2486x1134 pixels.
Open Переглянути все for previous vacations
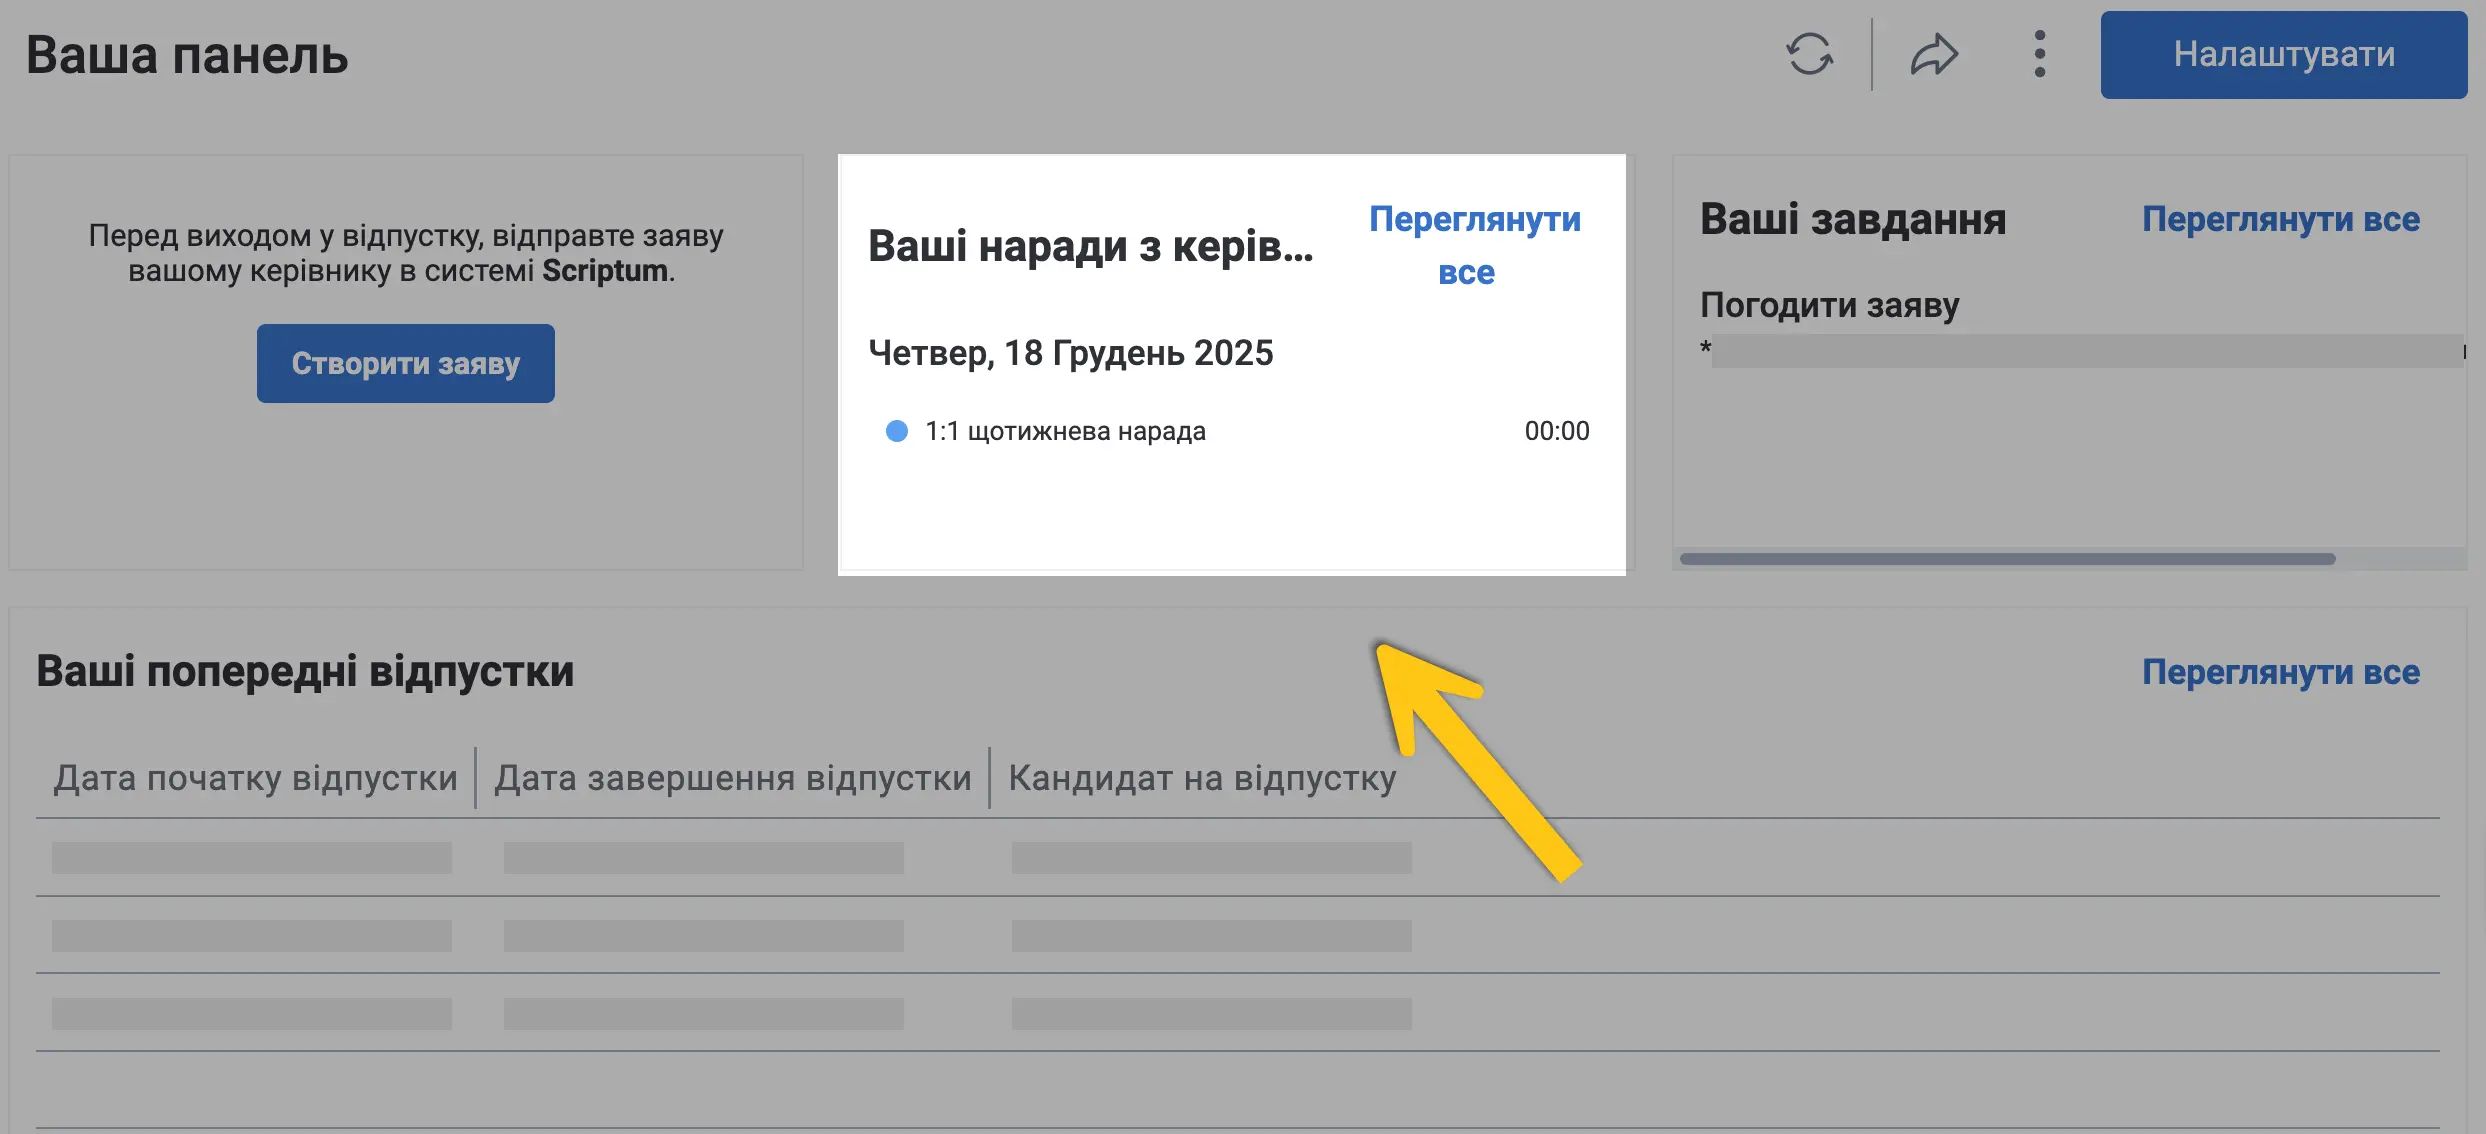2281,672
